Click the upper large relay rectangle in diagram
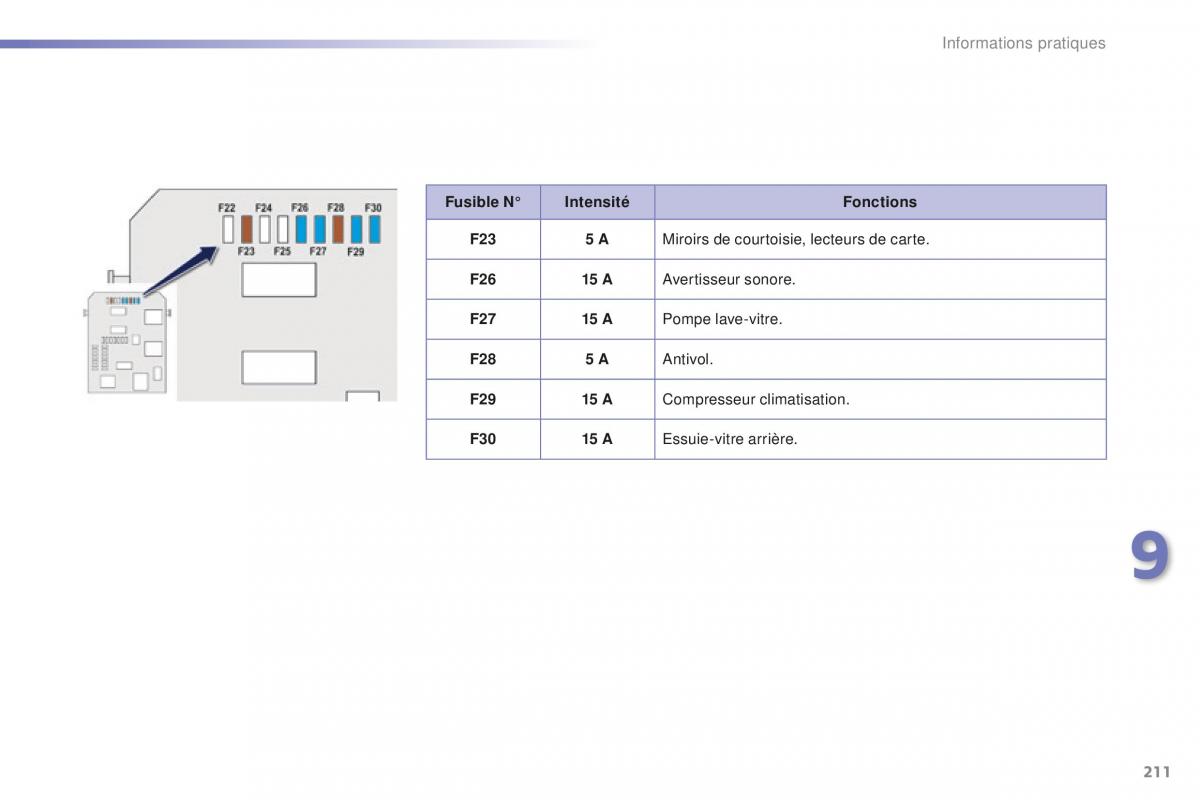 (279, 280)
